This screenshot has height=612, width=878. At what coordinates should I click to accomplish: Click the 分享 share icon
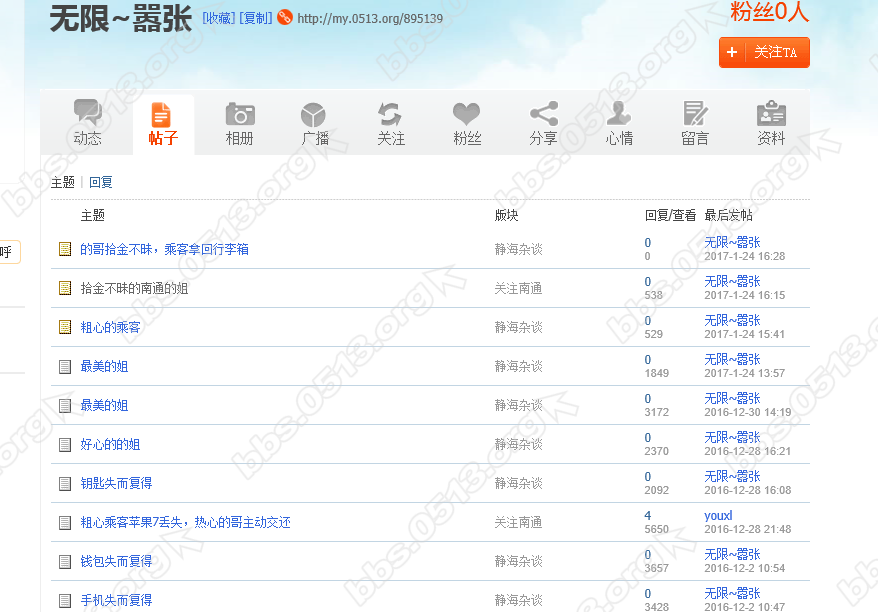[x=543, y=114]
